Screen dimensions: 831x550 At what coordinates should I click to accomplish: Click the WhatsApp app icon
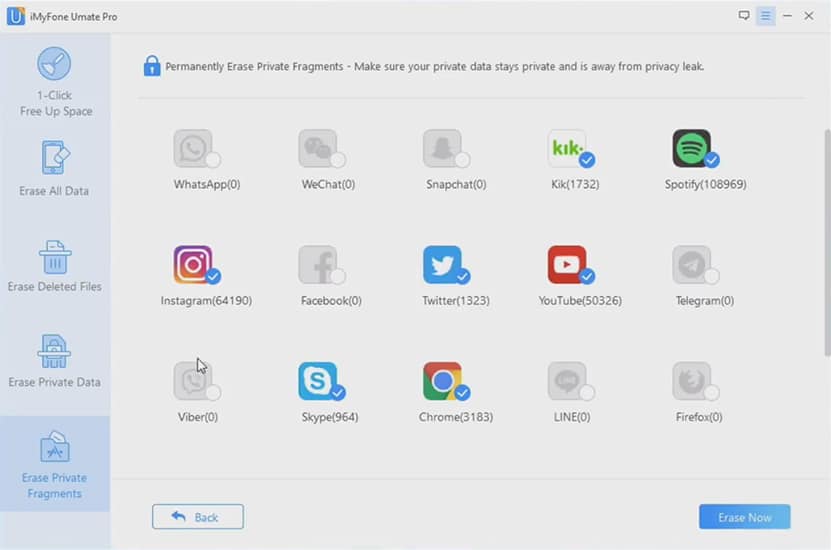193,148
